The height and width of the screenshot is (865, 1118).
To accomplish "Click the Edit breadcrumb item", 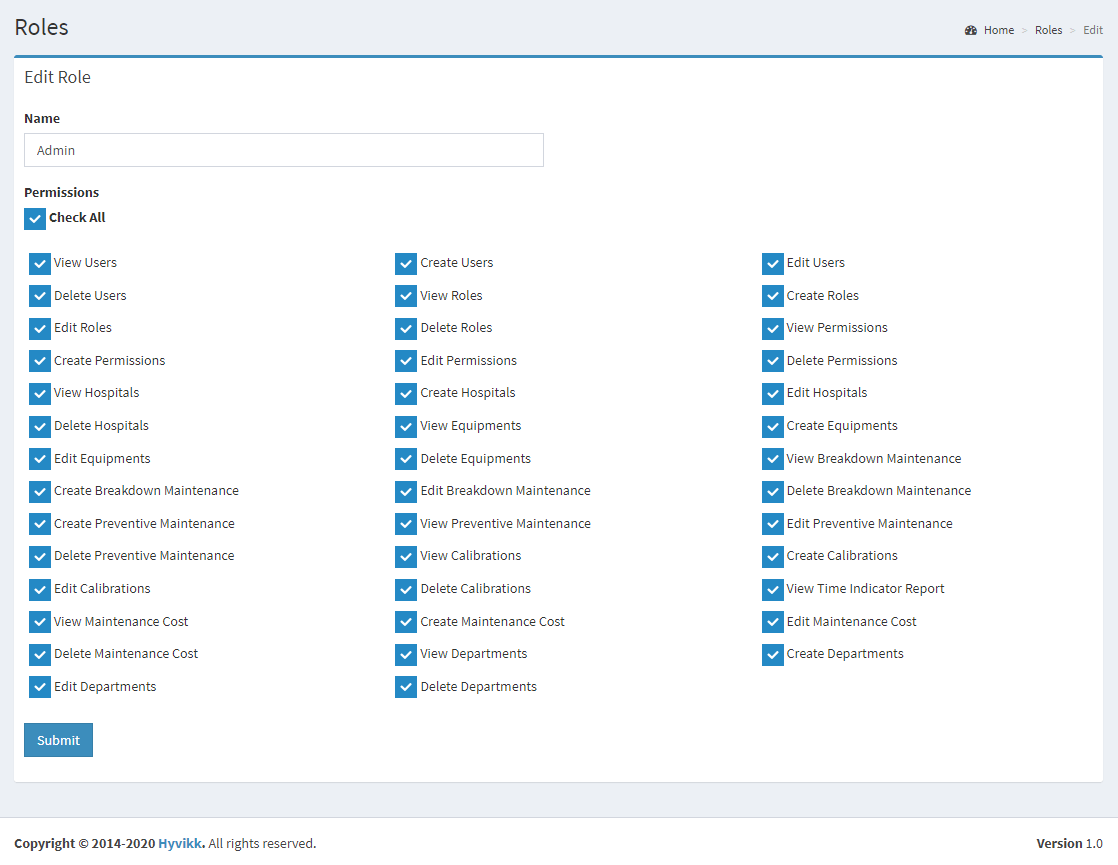I will (x=1092, y=30).
